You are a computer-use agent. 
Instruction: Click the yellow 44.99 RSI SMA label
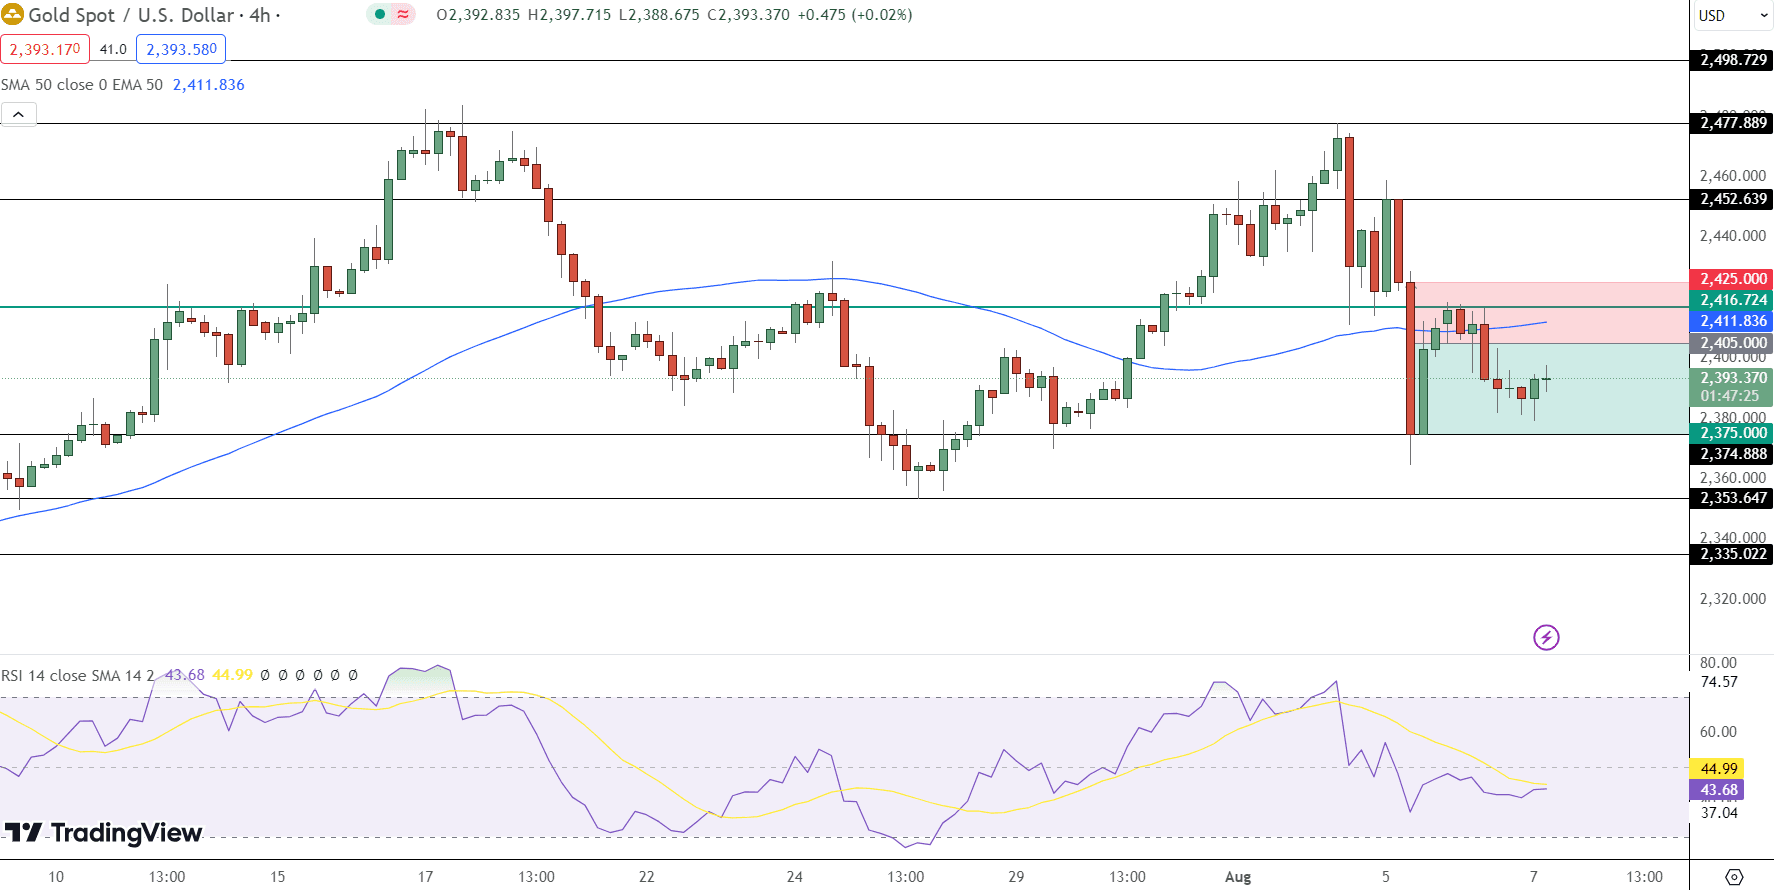(x=1718, y=769)
